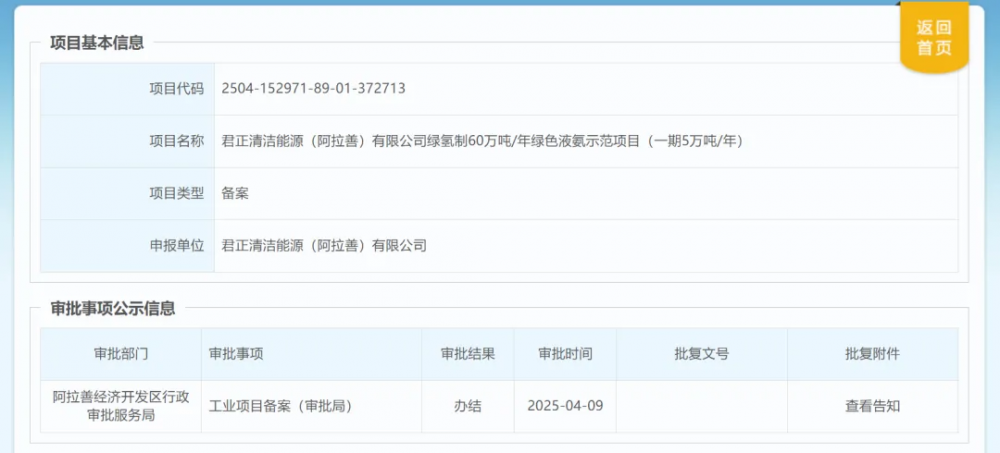The height and width of the screenshot is (453, 1000).
Task: Click the 项目名称 label cell
Action: [128, 142]
